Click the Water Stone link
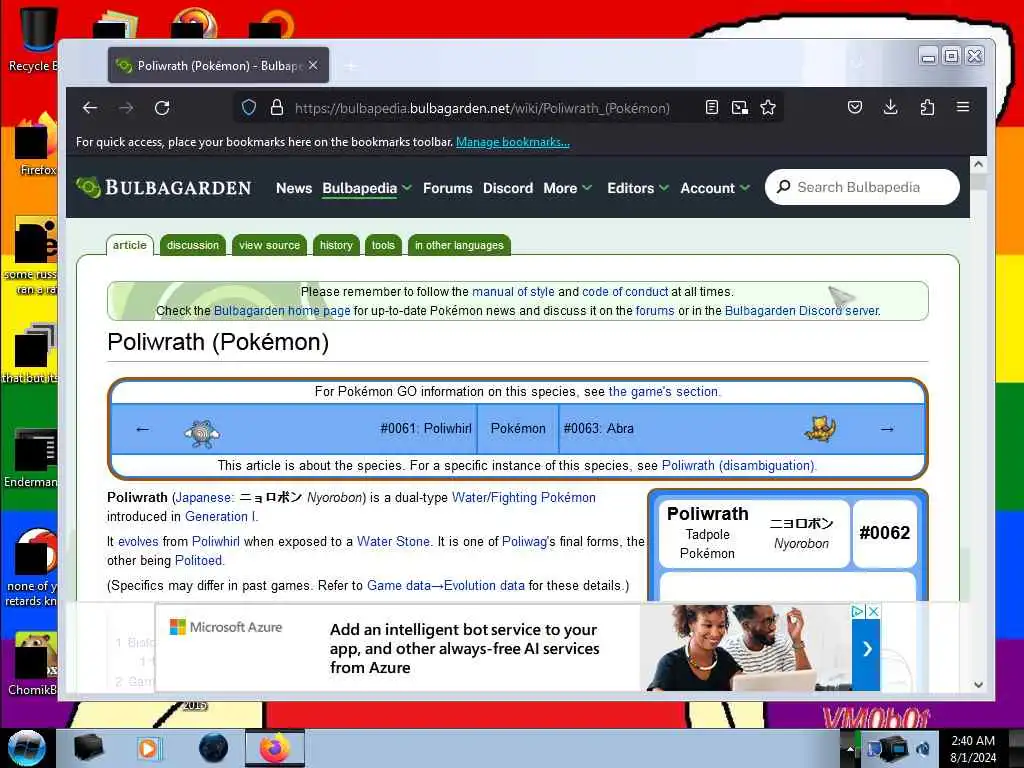 393,541
